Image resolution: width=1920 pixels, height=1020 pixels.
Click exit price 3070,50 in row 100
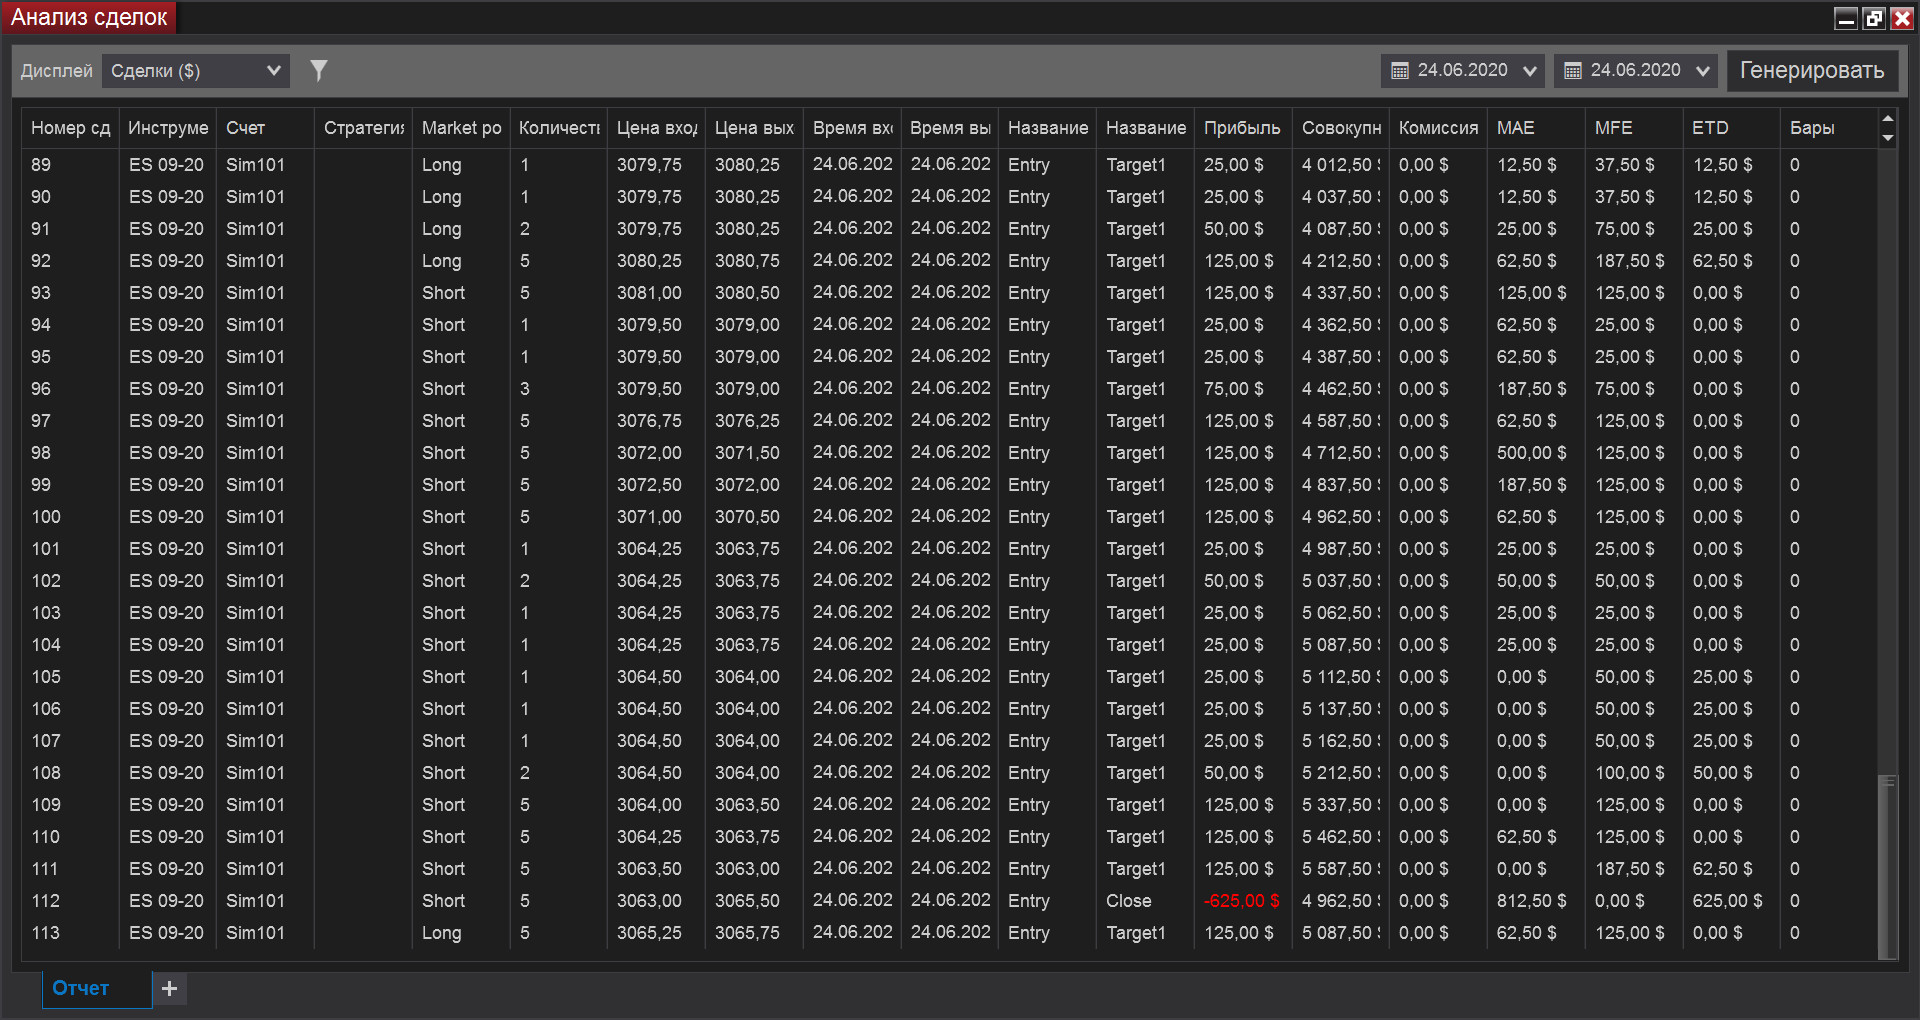click(747, 517)
